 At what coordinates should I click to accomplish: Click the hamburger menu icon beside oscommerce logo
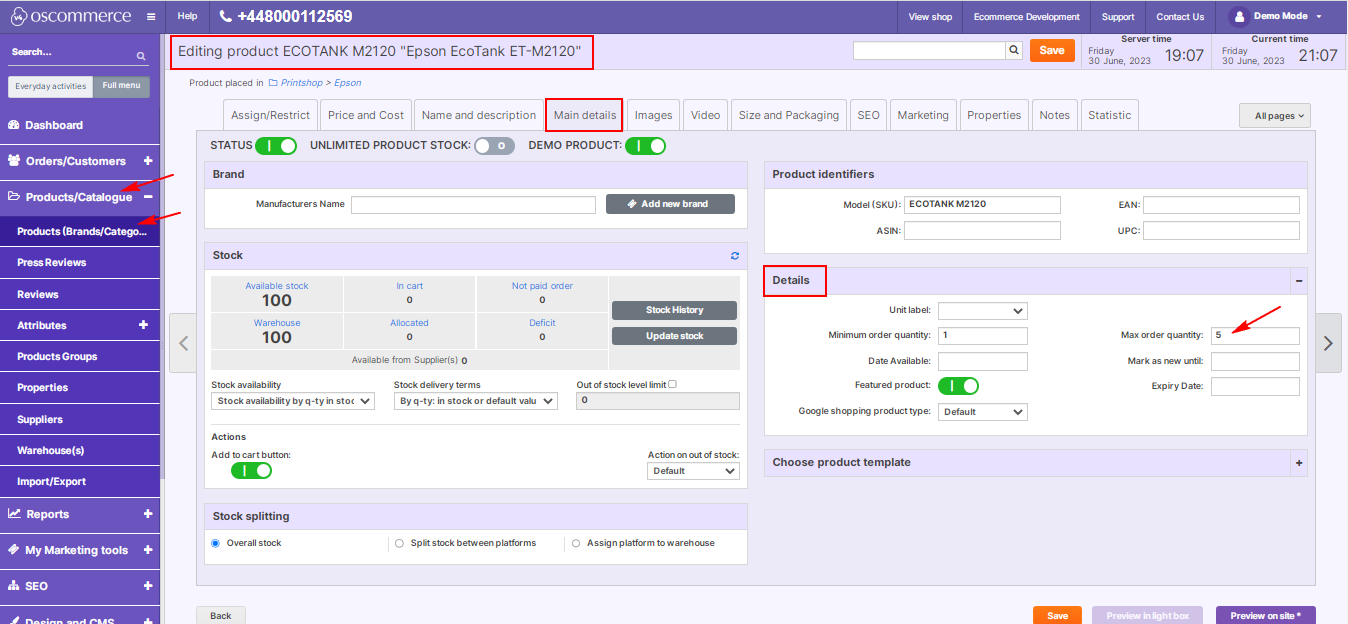[150, 17]
